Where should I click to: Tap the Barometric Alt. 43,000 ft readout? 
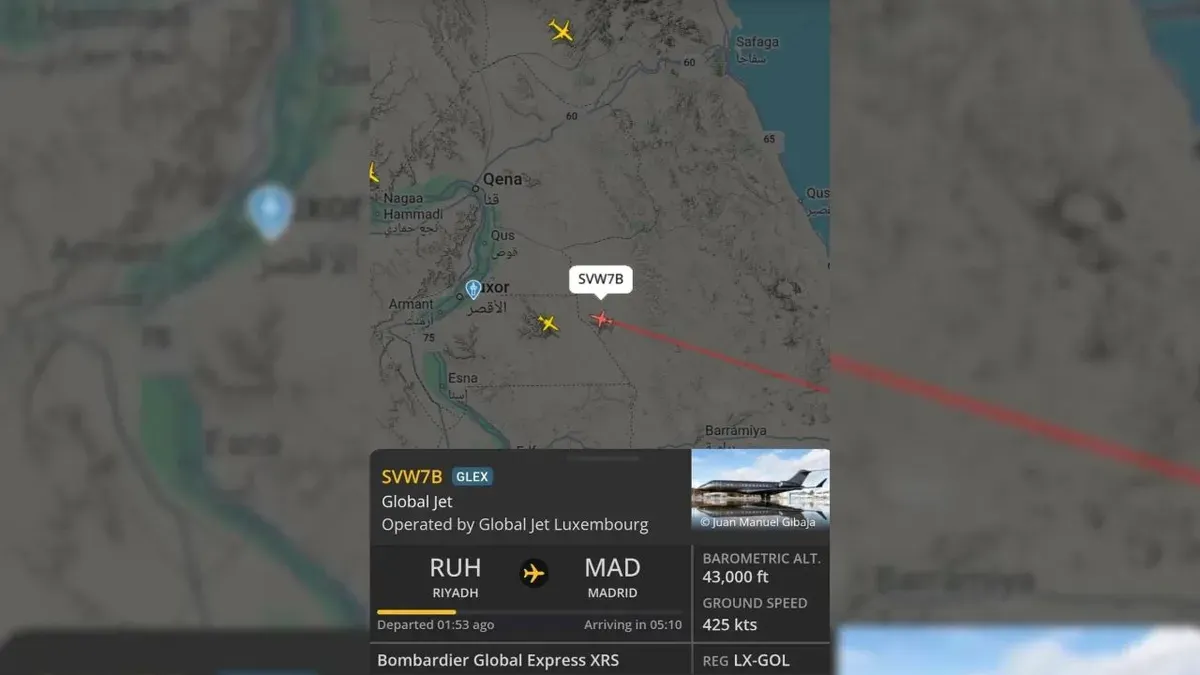pos(761,568)
